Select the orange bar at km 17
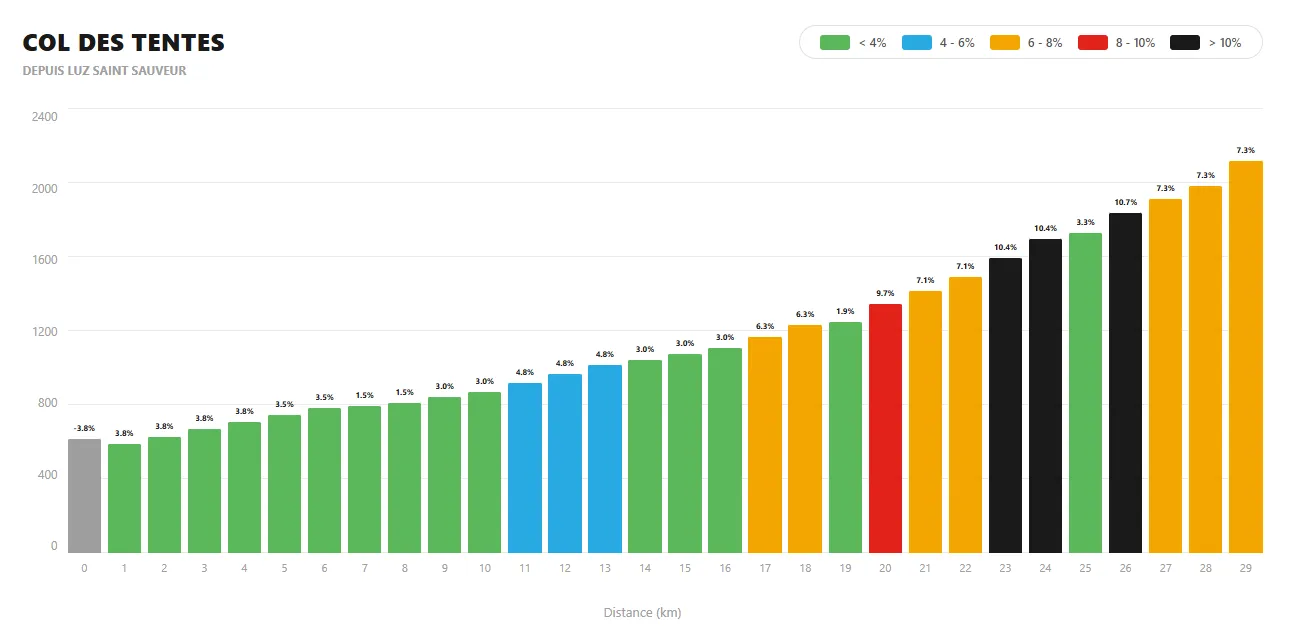1290x644 pixels. coord(765,445)
